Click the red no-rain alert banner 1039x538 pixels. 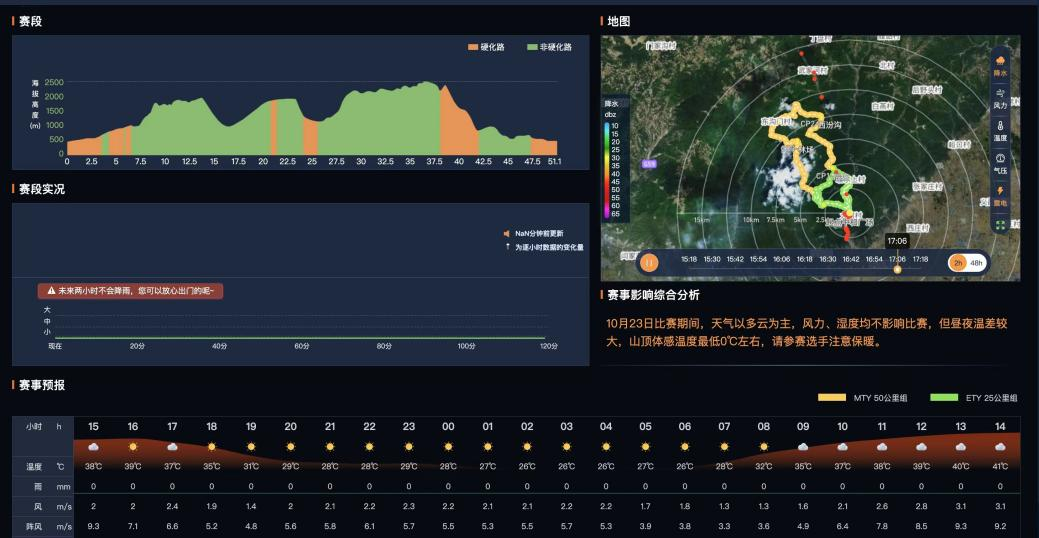(x=131, y=291)
